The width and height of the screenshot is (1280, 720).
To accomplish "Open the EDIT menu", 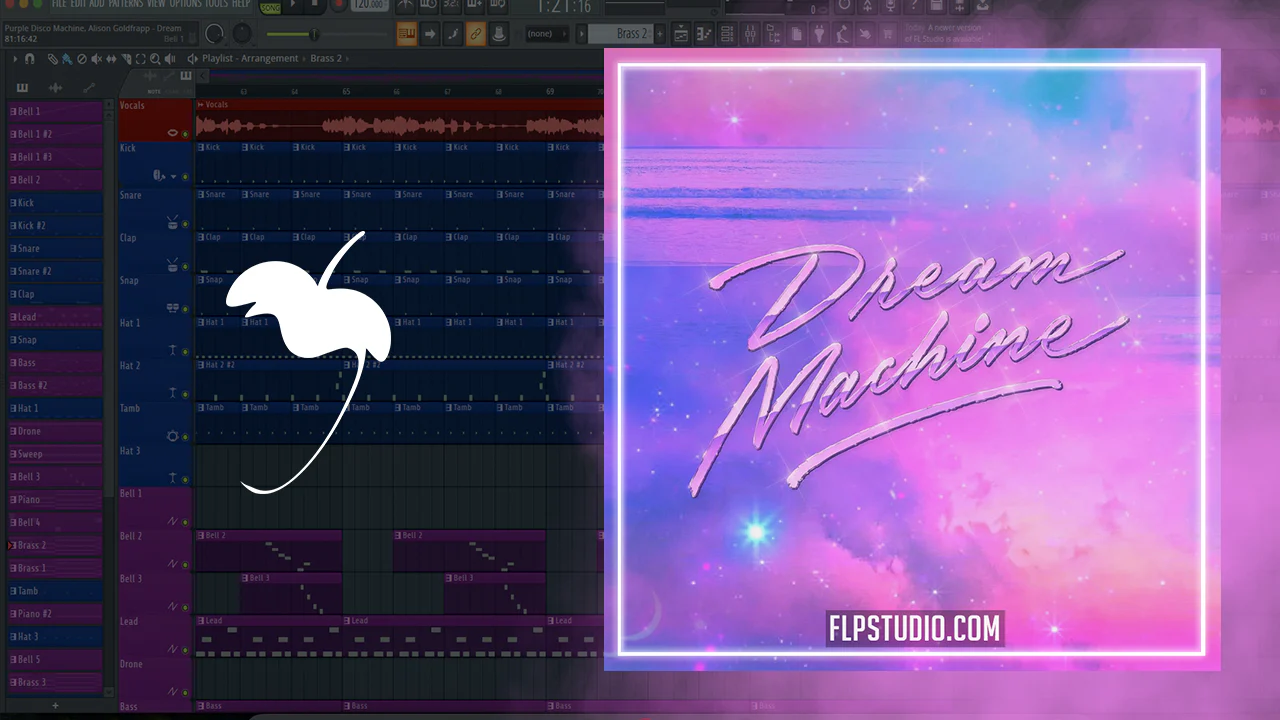I will pyautogui.click(x=79, y=4).
